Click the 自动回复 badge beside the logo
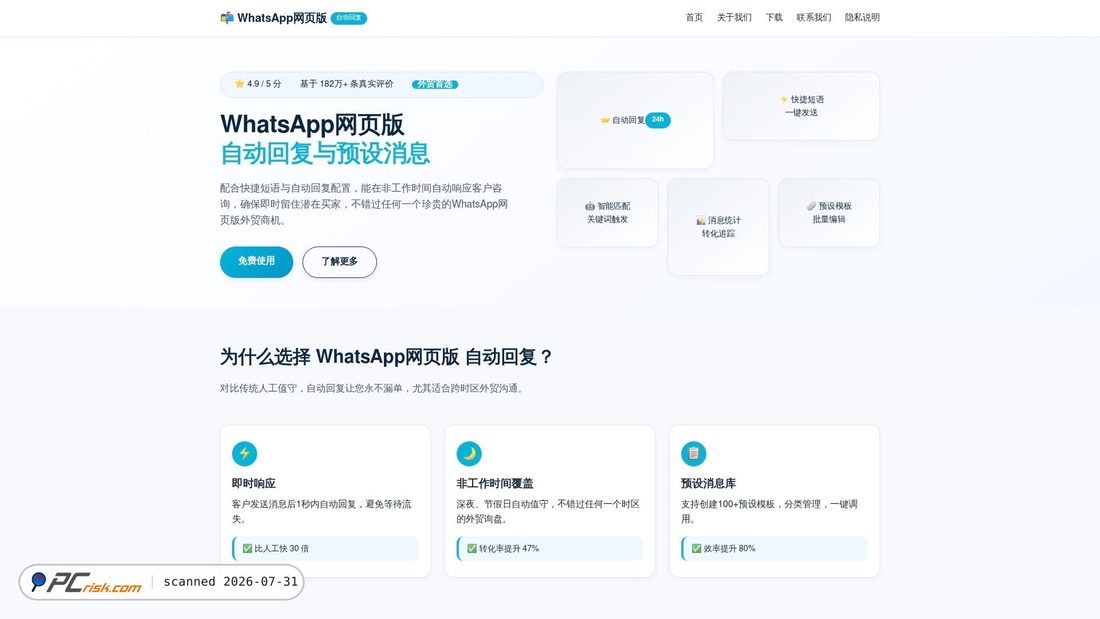Viewport: 1100px width, 619px height. [349, 18]
